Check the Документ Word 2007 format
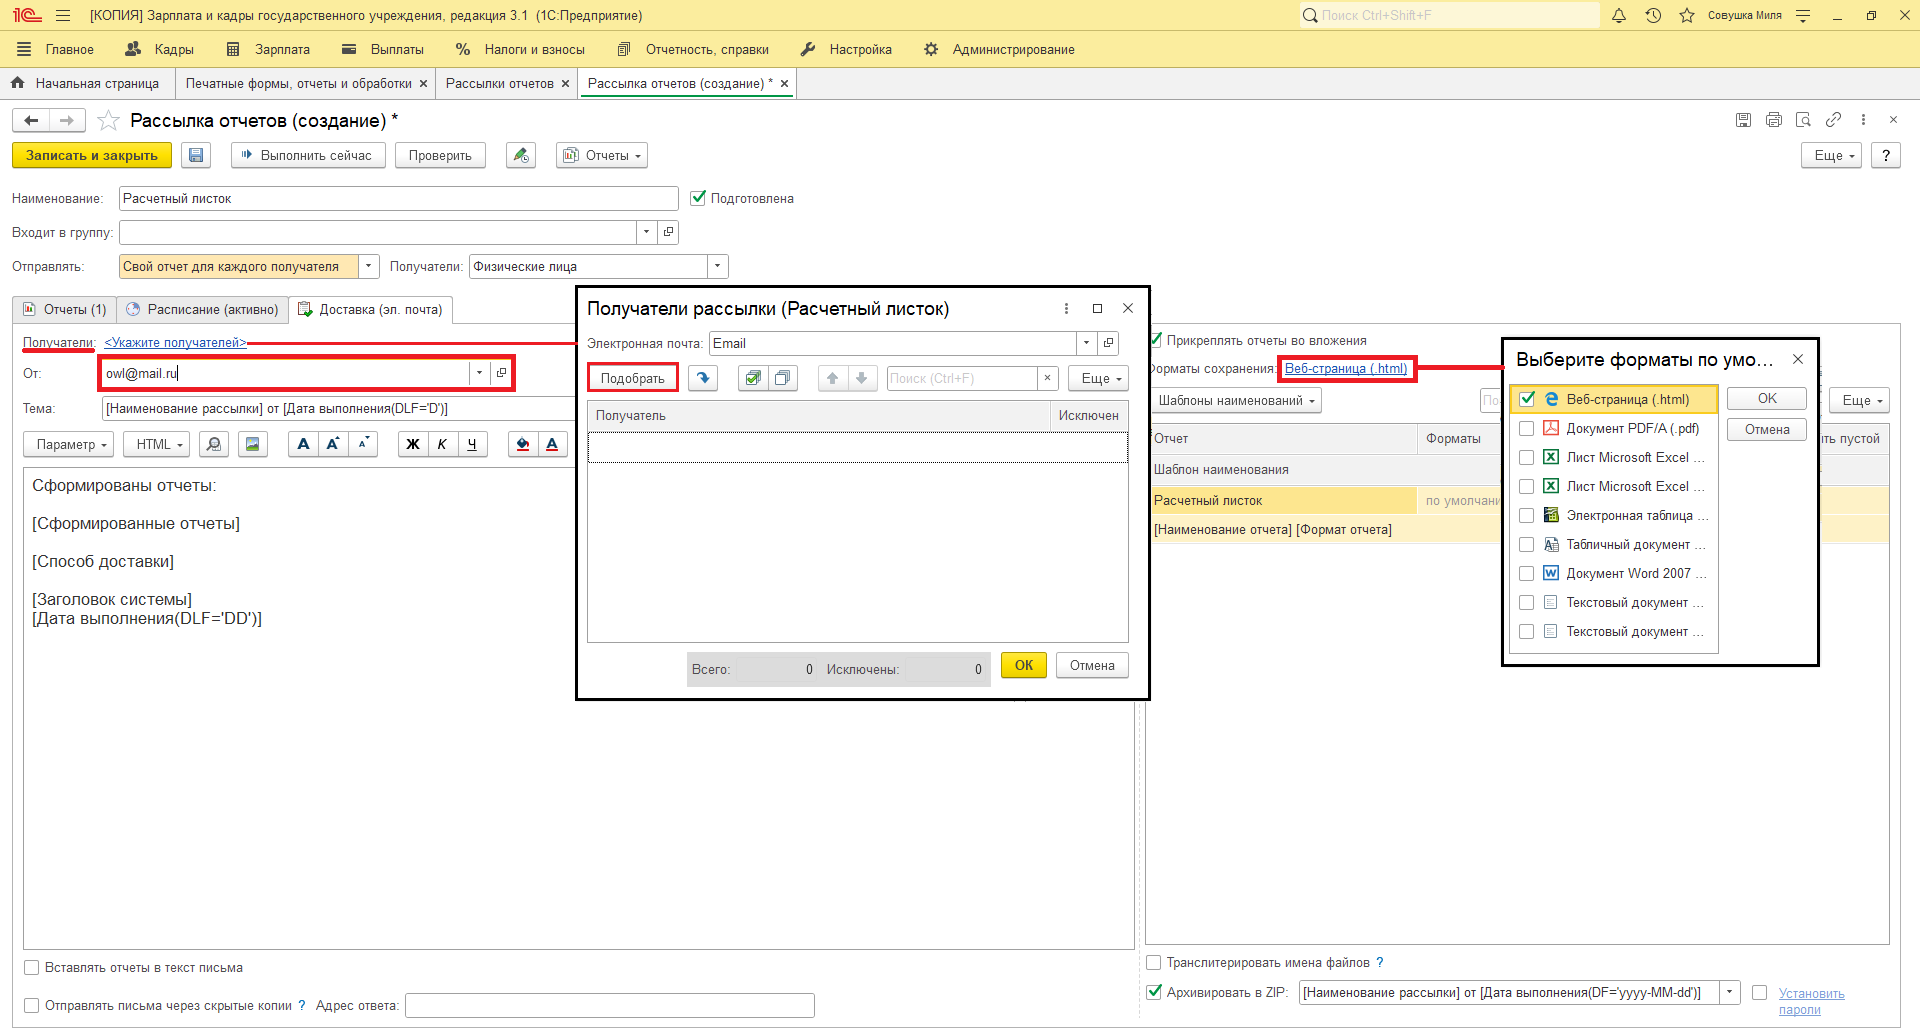This screenshot has height=1033, width=1920. pyautogui.click(x=1526, y=573)
